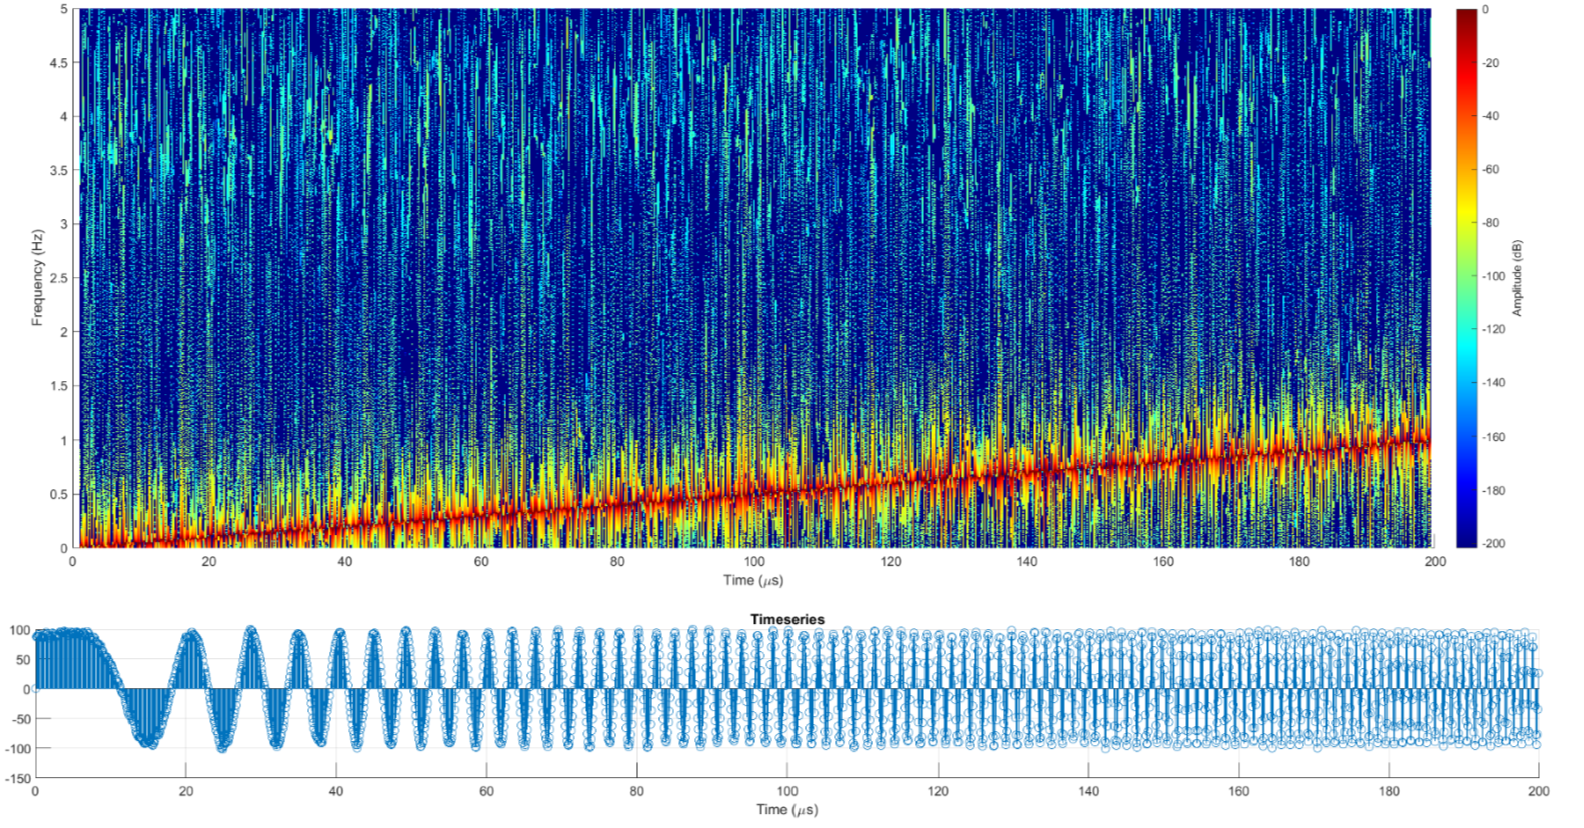The width and height of the screenshot is (1584, 828).
Task: Click the "140" tick on spectrogram time axis
Action: (1027, 562)
